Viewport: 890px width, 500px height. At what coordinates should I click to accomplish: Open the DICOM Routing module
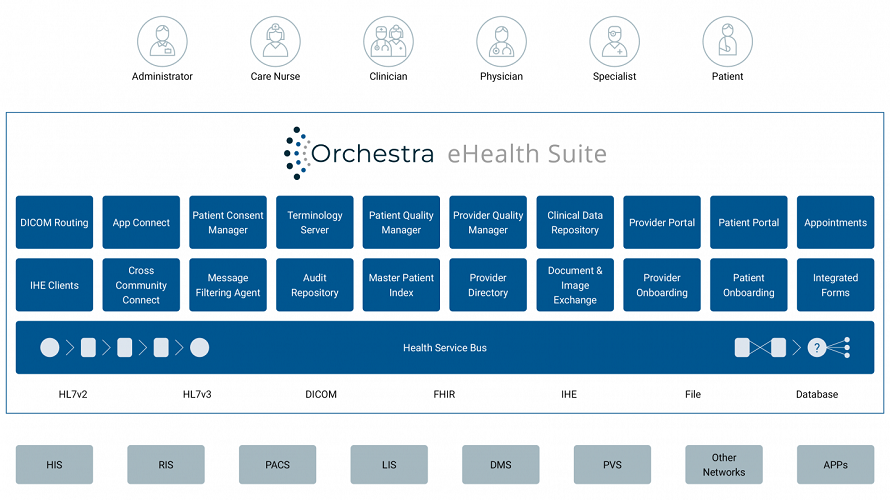point(54,222)
